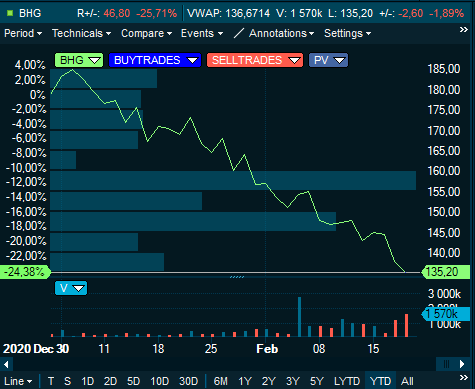
Task: Click the green BHG symbol square icon
Action: (10, 13)
